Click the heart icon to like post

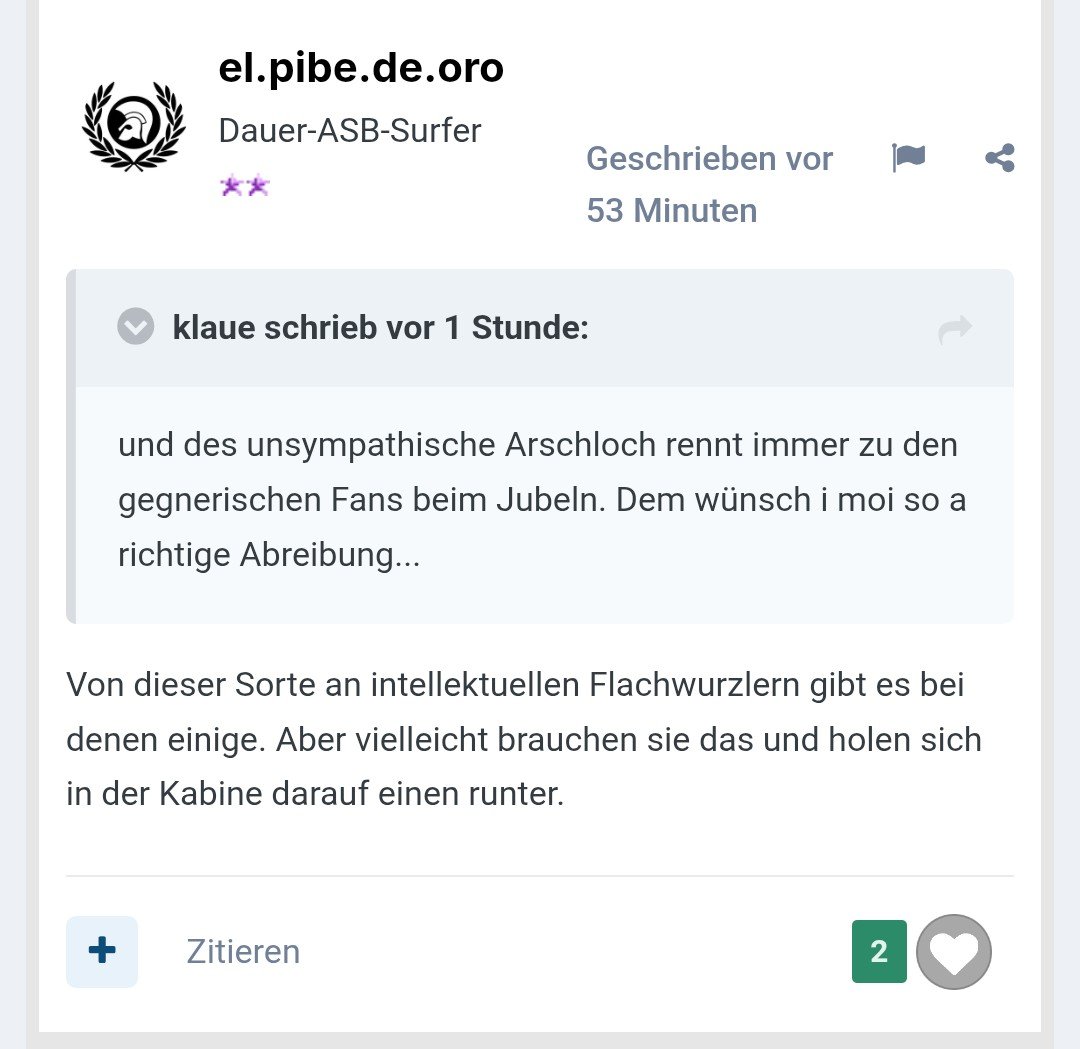point(954,952)
